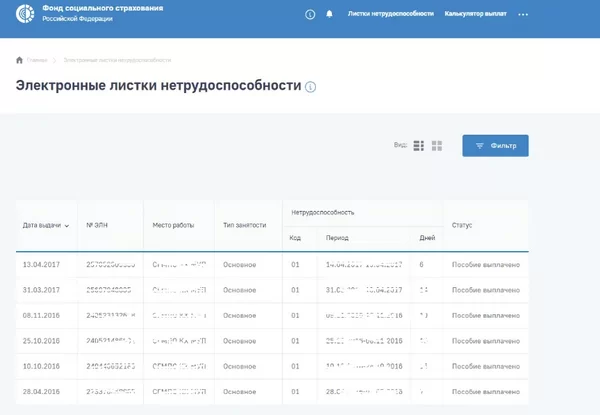Click info icon beside the page title
The height and width of the screenshot is (415, 600).
[x=311, y=87]
